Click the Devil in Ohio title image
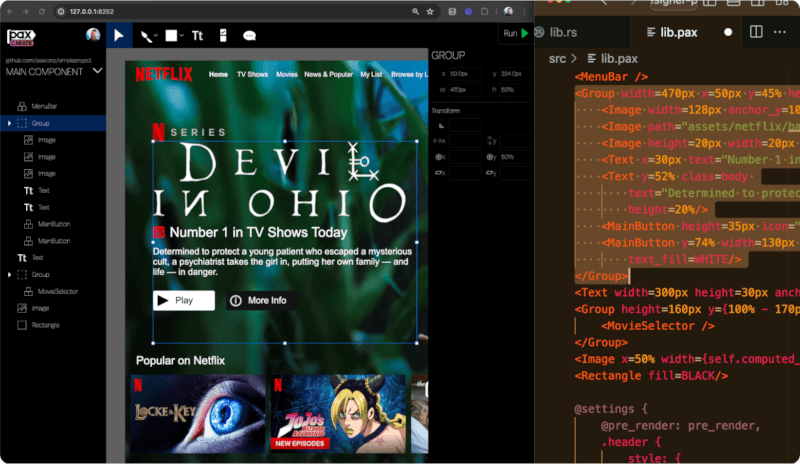 tap(280, 183)
